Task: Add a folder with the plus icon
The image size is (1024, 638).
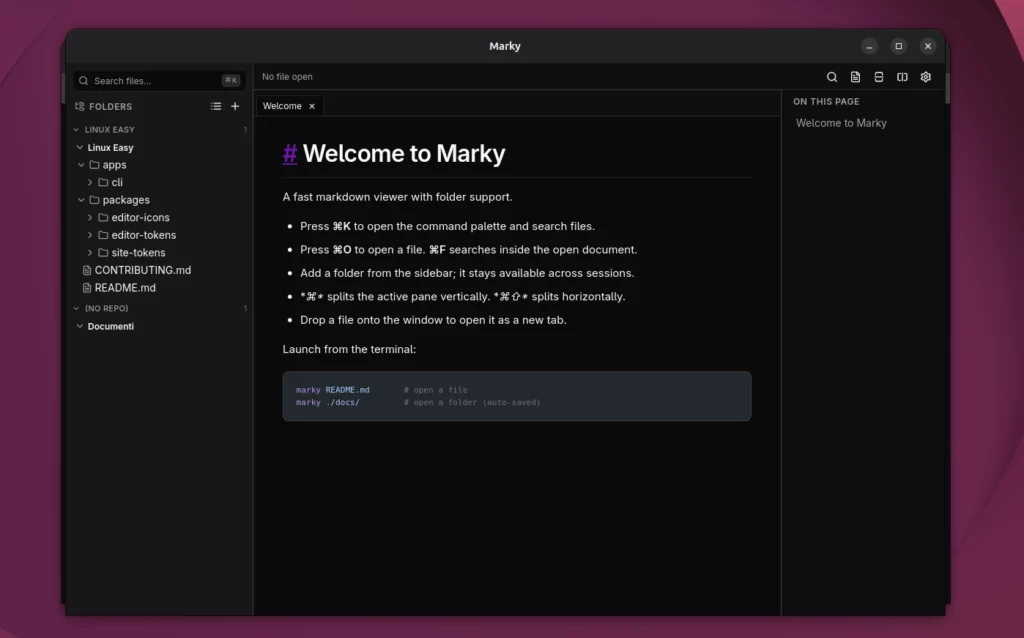Action: point(235,106)
